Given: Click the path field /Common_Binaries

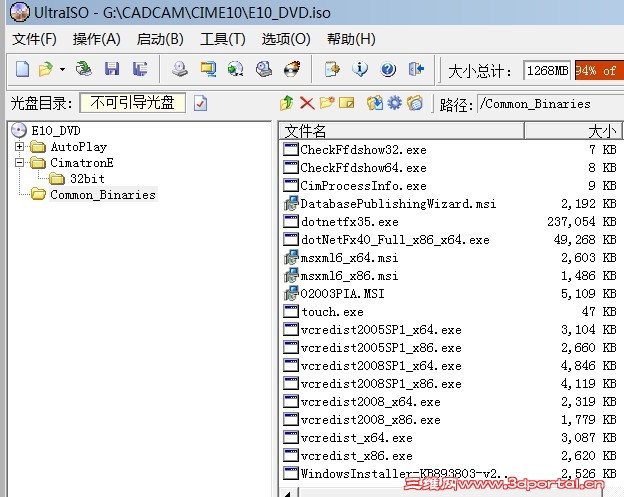Looking at the screenshot, I should [x=550, y=104].
